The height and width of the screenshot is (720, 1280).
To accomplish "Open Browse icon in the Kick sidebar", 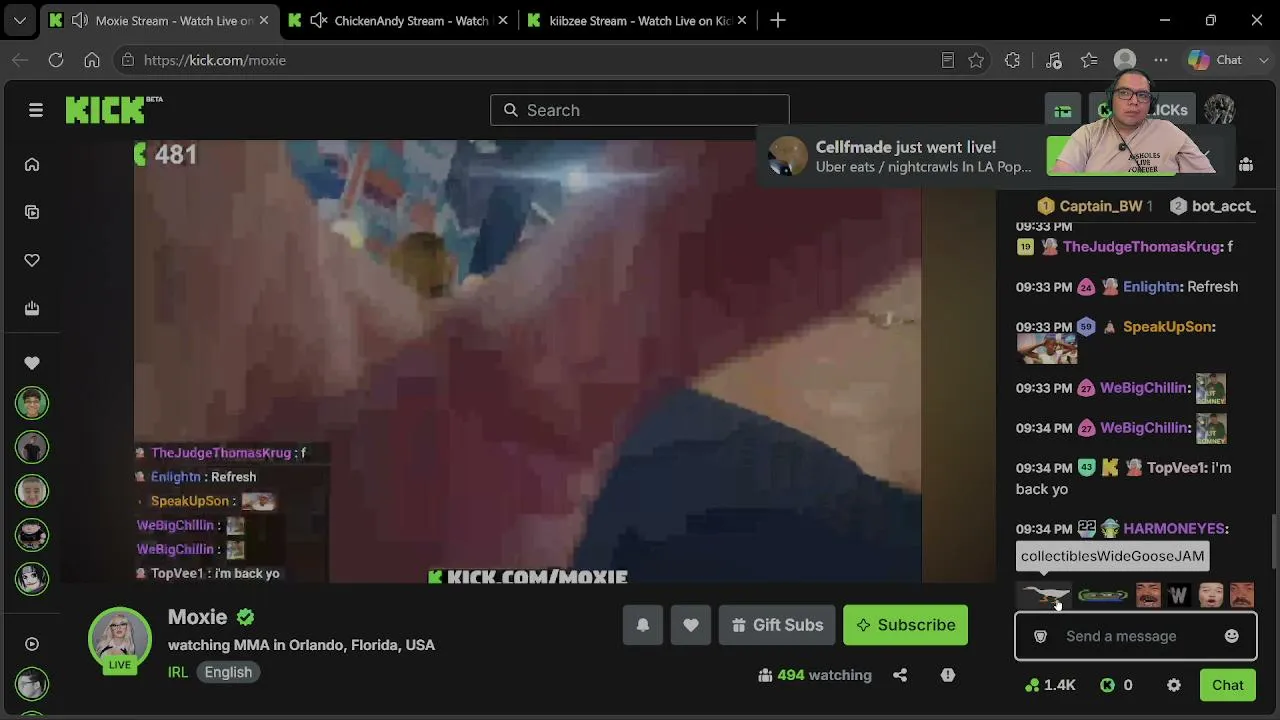I will point(32,212).
